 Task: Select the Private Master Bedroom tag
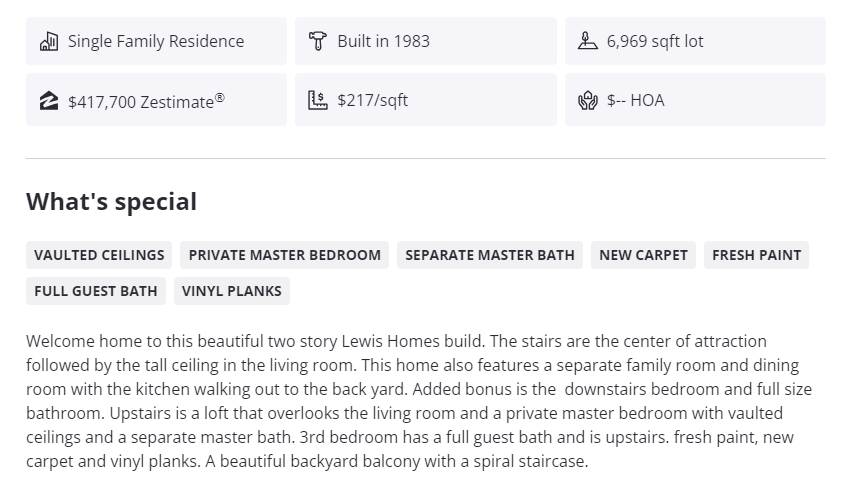[285, 255]
